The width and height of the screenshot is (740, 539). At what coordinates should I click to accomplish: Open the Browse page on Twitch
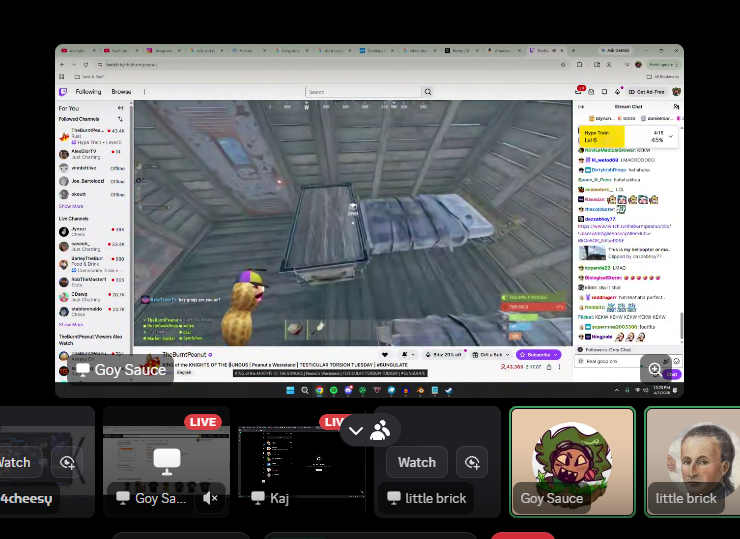click(121, 92)
